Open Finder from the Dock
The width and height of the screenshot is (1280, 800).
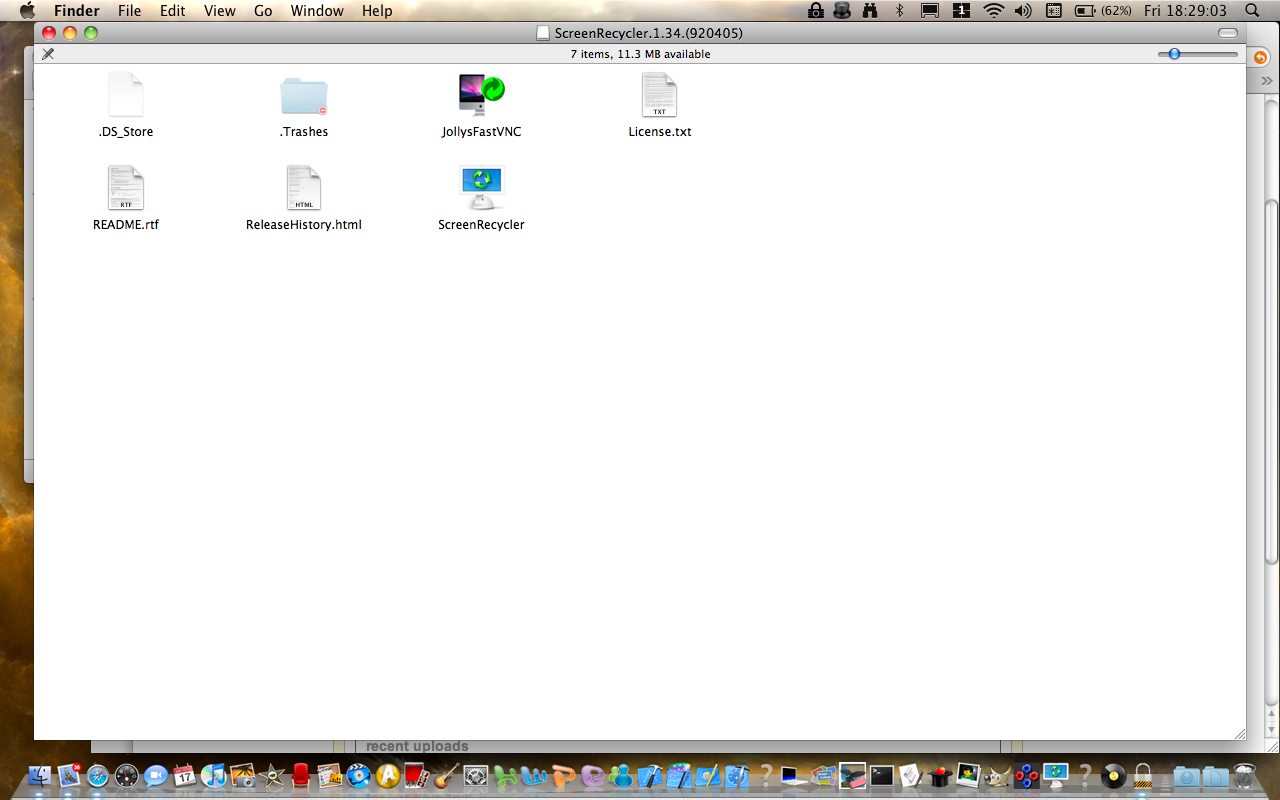coord(40,775)
